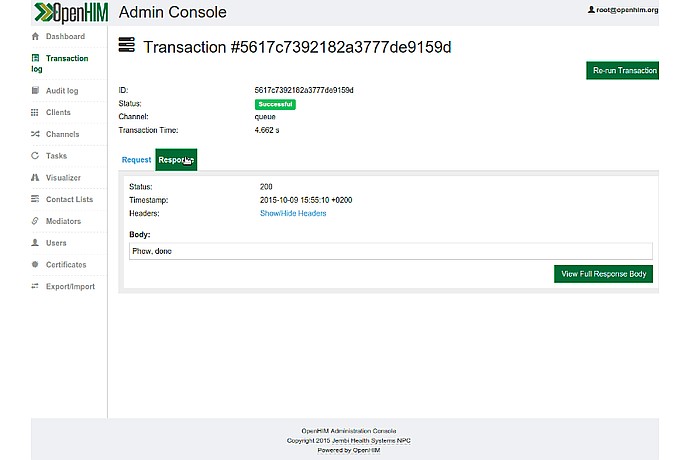Click the 'OpenHIM' footer link
This screenshot has width=690, height=460.
point(366,450)
